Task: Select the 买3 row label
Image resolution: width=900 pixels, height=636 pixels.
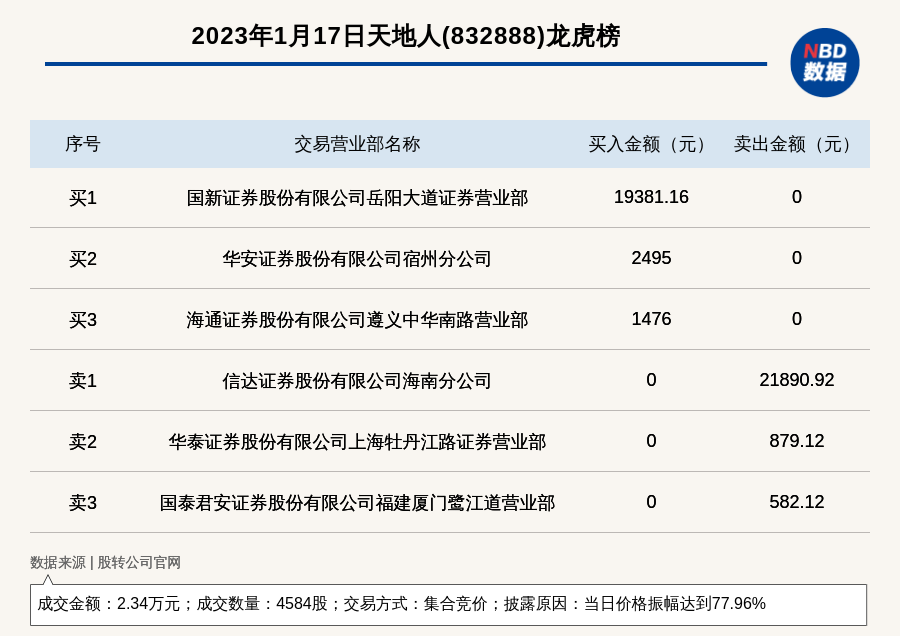Action: tap(83, 320)
